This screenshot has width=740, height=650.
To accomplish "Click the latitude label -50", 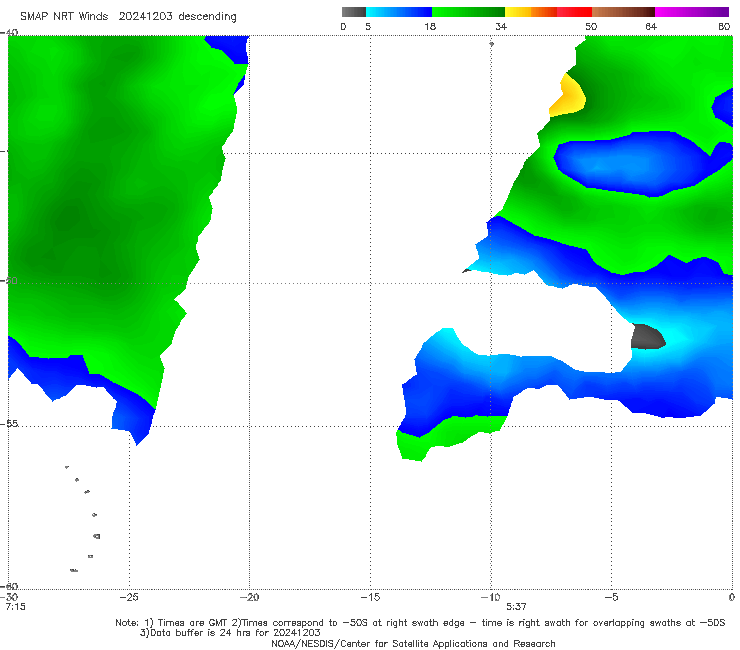I will [10, 280].
